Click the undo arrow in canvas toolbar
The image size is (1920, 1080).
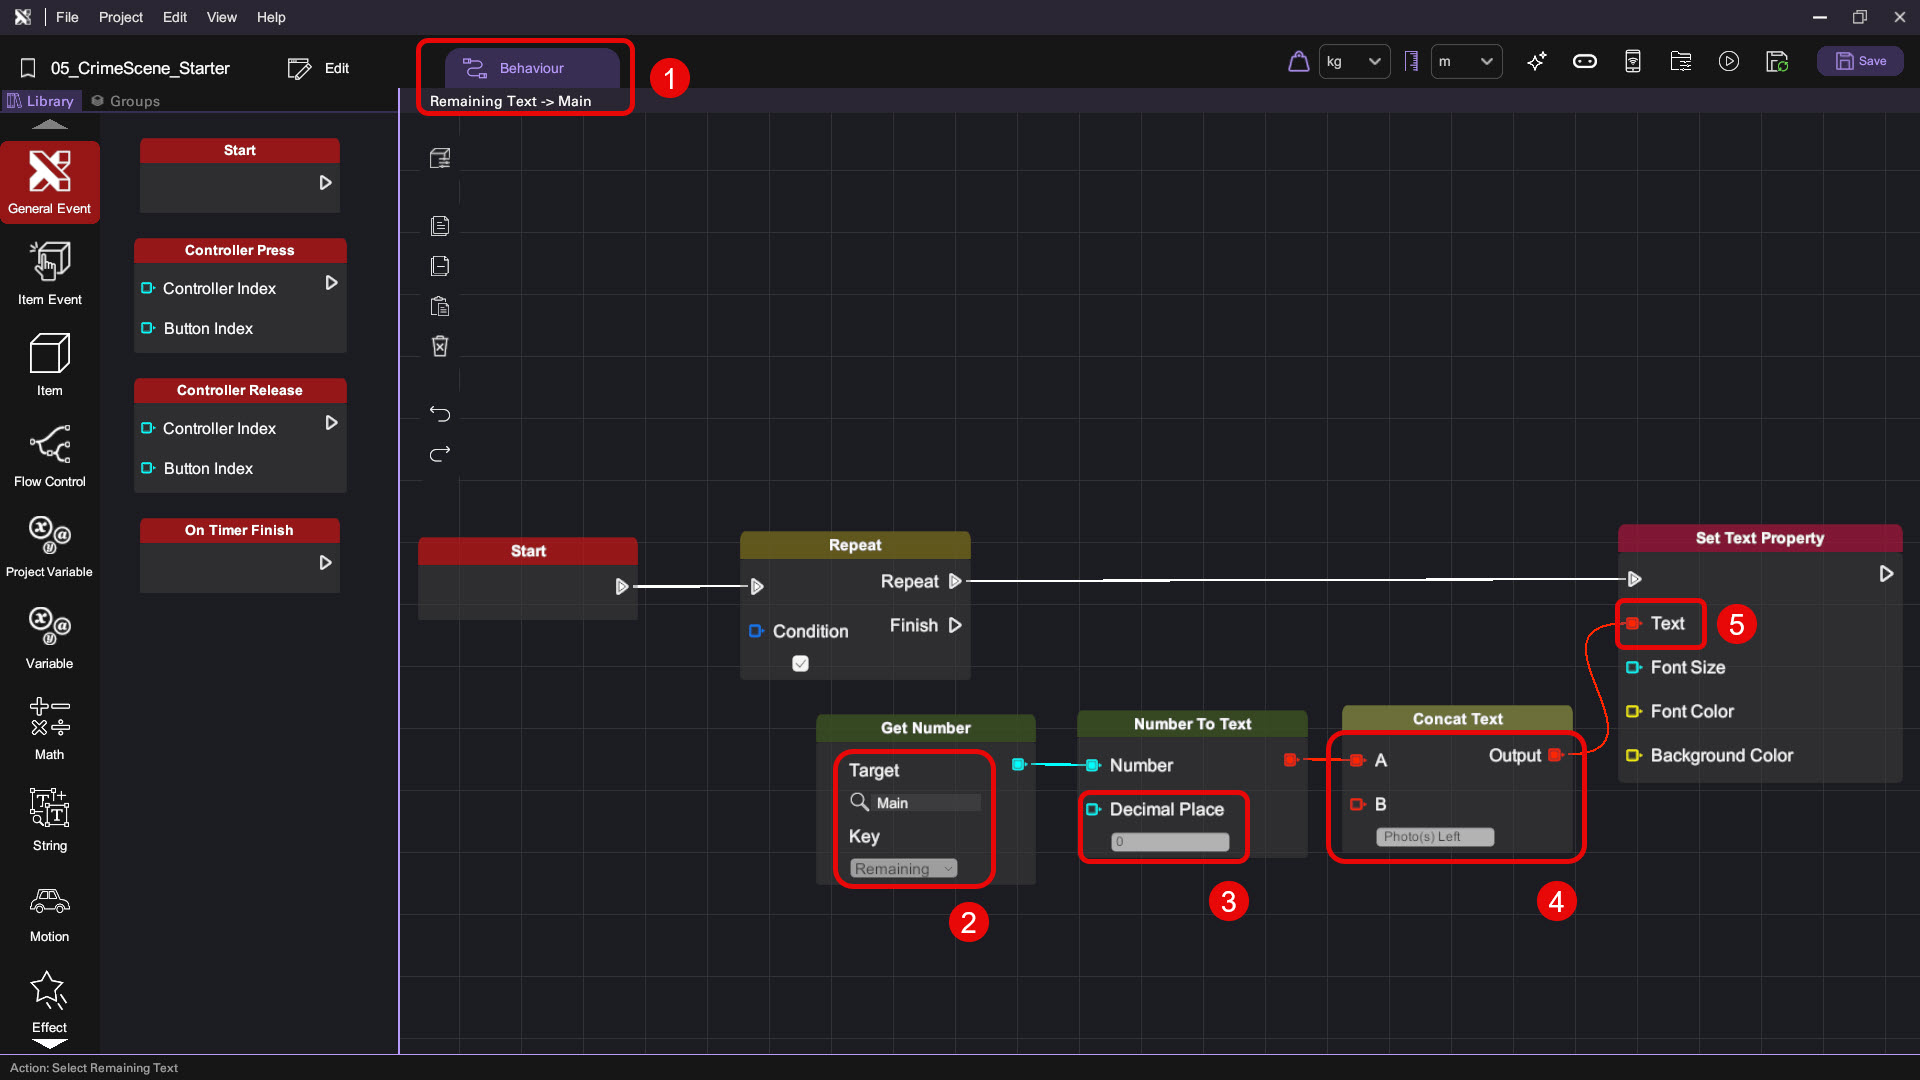(x=440, y=413)
